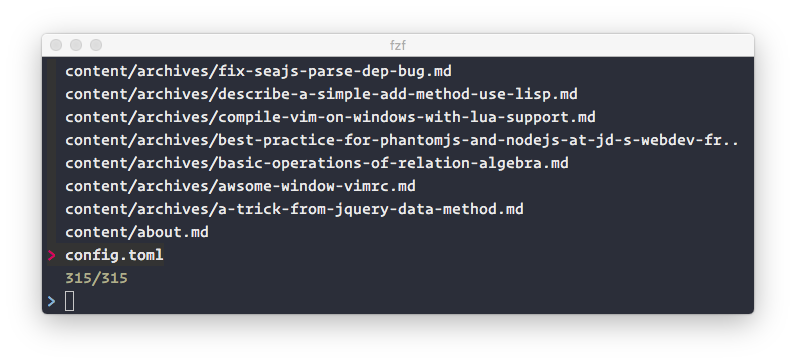Image resolution: width=796 pixels, height=364 pixels.
Task: Select a-trick-from-jquery-data-method.md
Action: [x=294, y=209]
